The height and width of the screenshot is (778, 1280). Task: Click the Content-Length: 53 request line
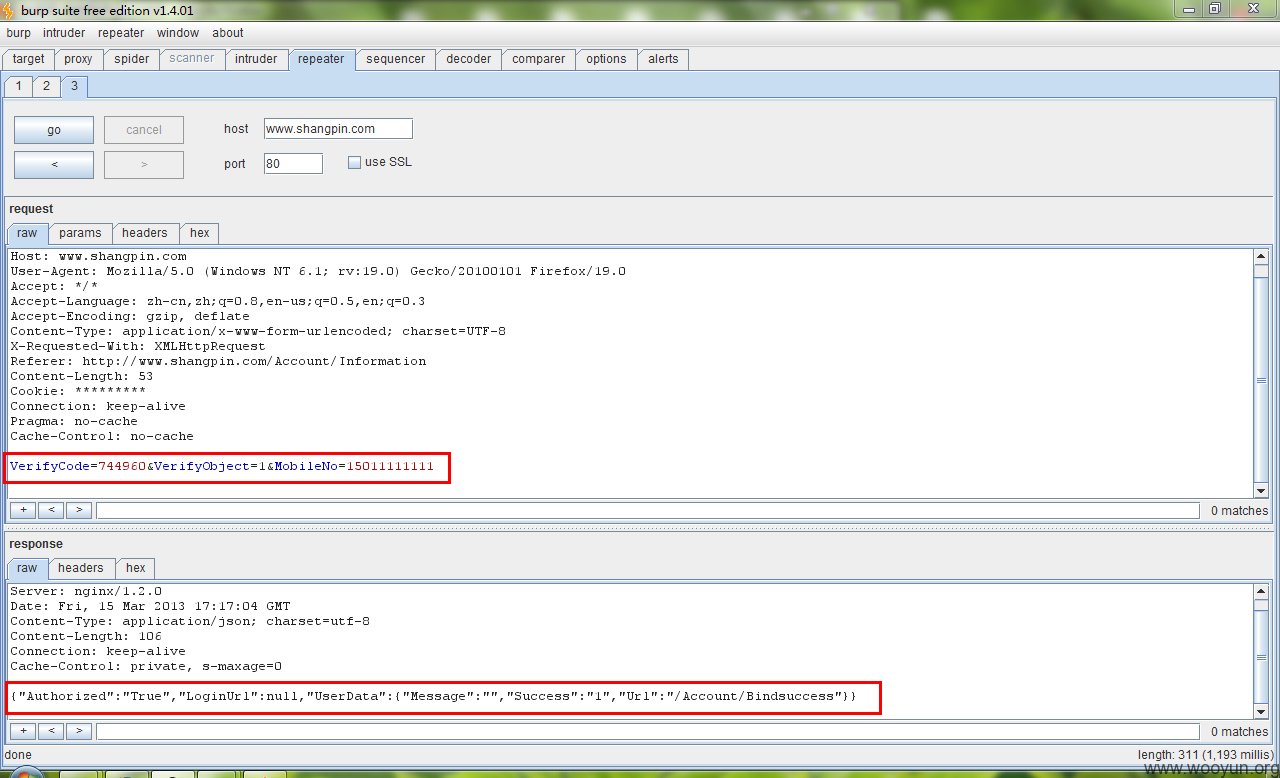(82, 376)
